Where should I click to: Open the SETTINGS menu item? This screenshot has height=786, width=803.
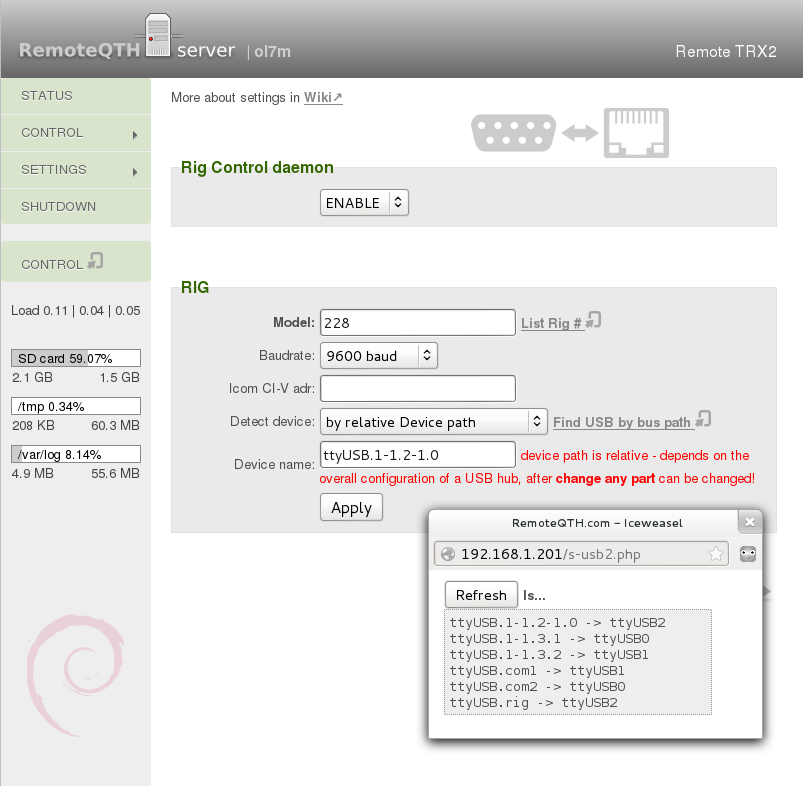[76, 169]
